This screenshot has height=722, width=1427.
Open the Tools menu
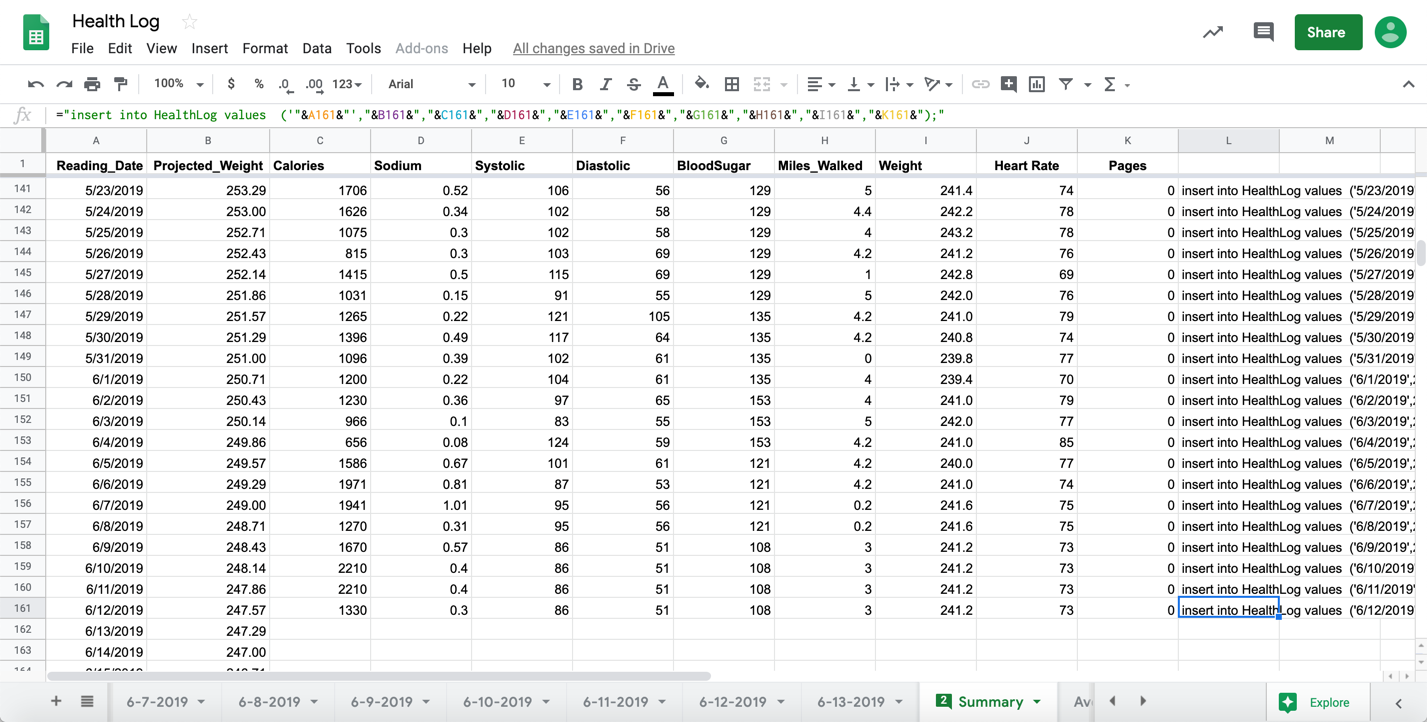pos(363,48)
